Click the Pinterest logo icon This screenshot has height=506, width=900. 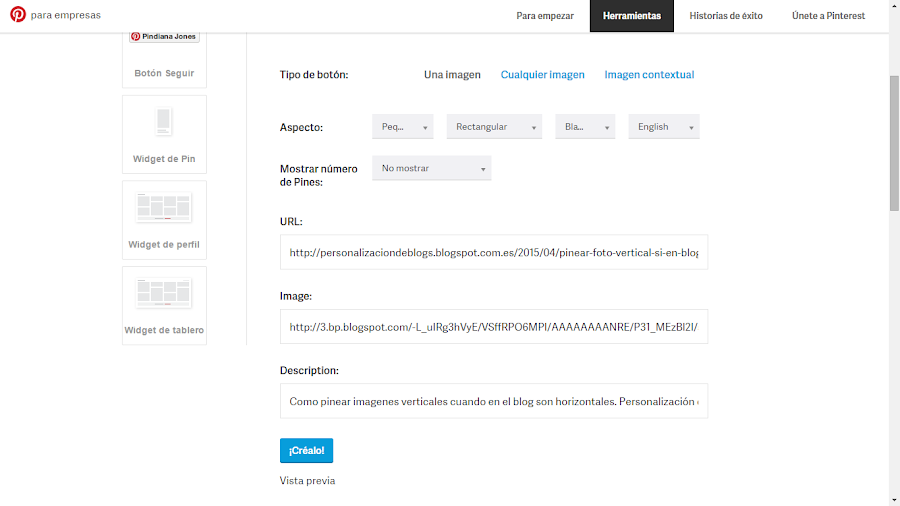click(x=18, y=14)
